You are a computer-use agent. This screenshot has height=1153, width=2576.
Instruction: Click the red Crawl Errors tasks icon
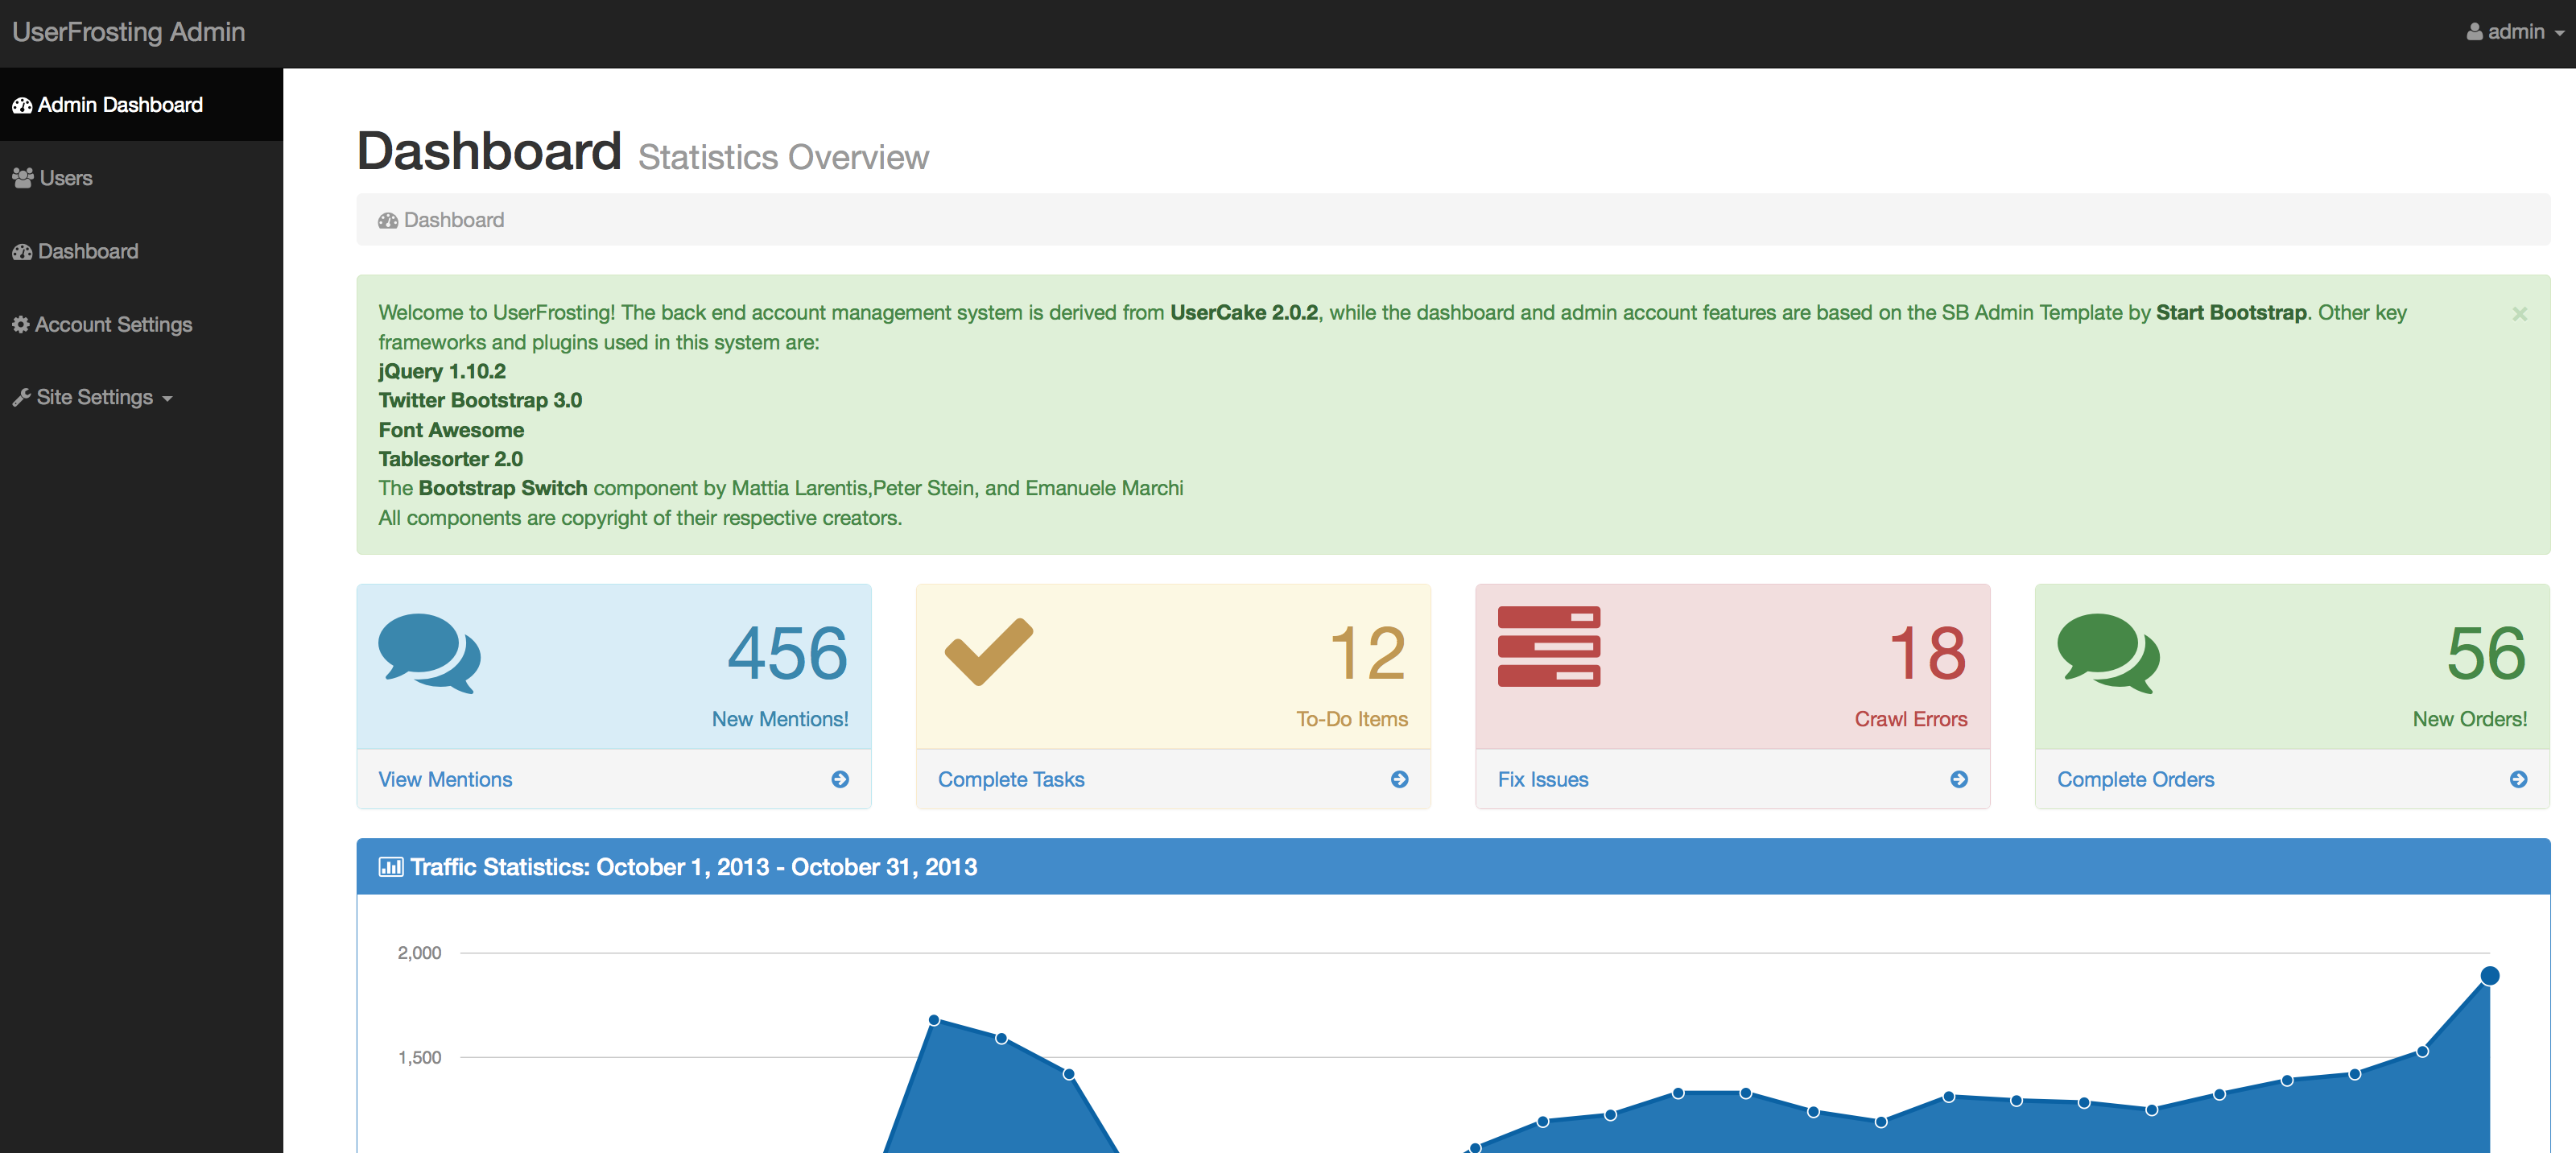pyautogui.click(x=1548, y=646)
